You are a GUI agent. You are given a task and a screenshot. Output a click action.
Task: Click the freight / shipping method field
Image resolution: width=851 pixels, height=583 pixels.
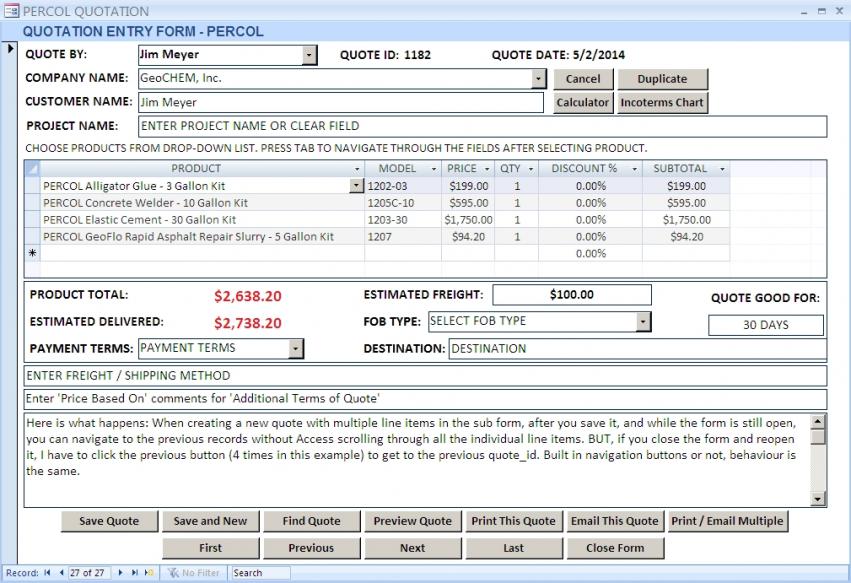[x=426, y=376]
